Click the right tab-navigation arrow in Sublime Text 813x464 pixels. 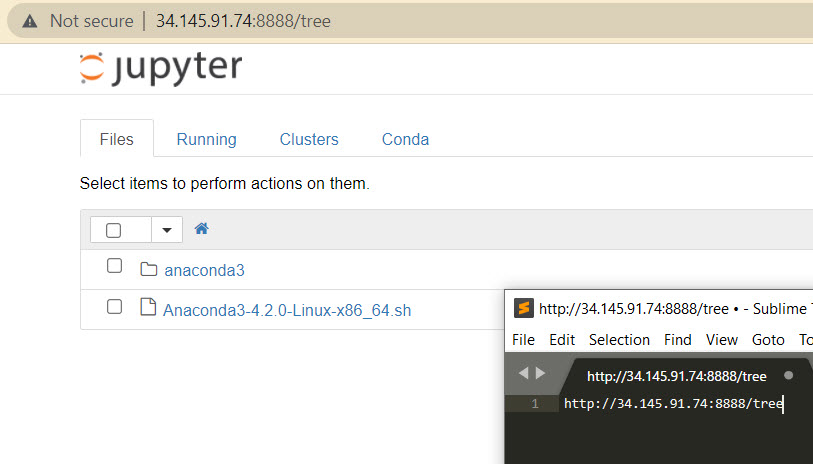(540, 373)
